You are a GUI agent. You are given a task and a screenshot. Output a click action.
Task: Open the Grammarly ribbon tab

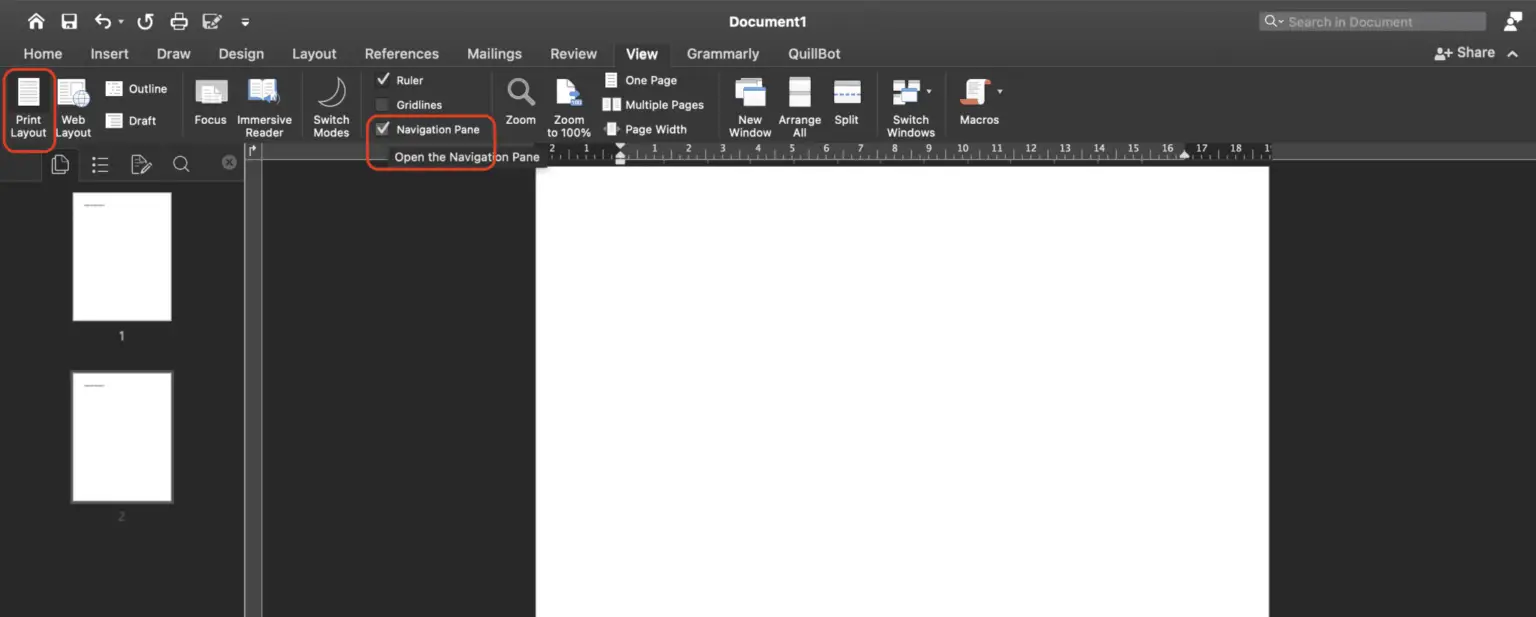click(x=723, y=54)
